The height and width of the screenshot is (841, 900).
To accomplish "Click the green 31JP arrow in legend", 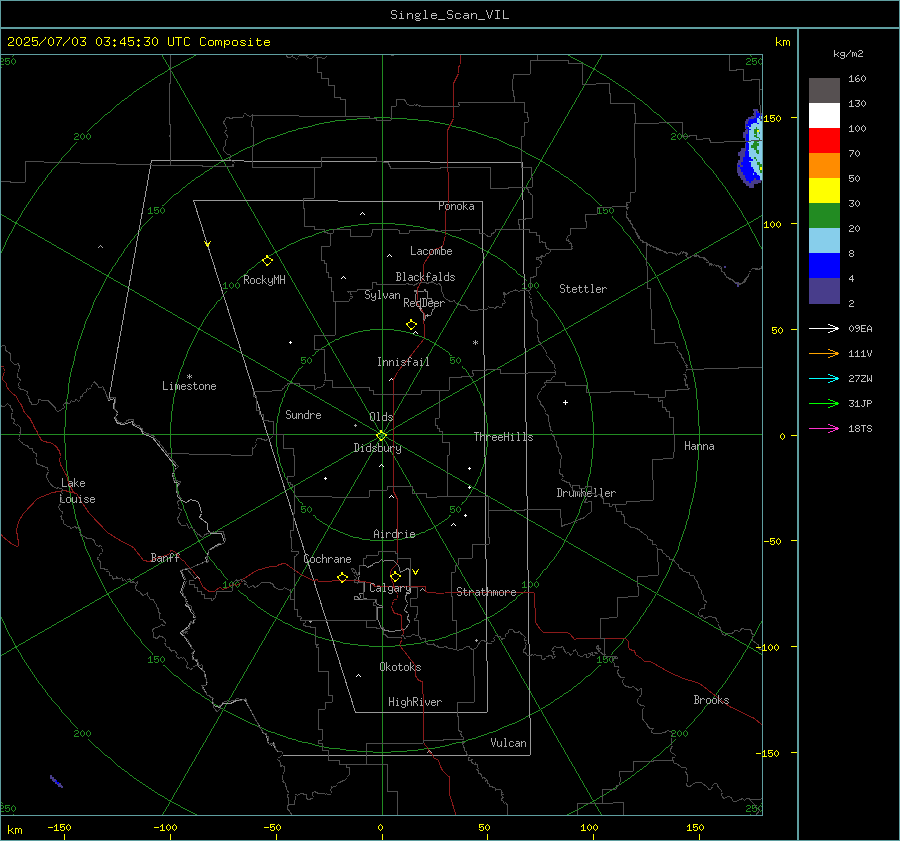I will pyautogui.click(x=824, y=404).
